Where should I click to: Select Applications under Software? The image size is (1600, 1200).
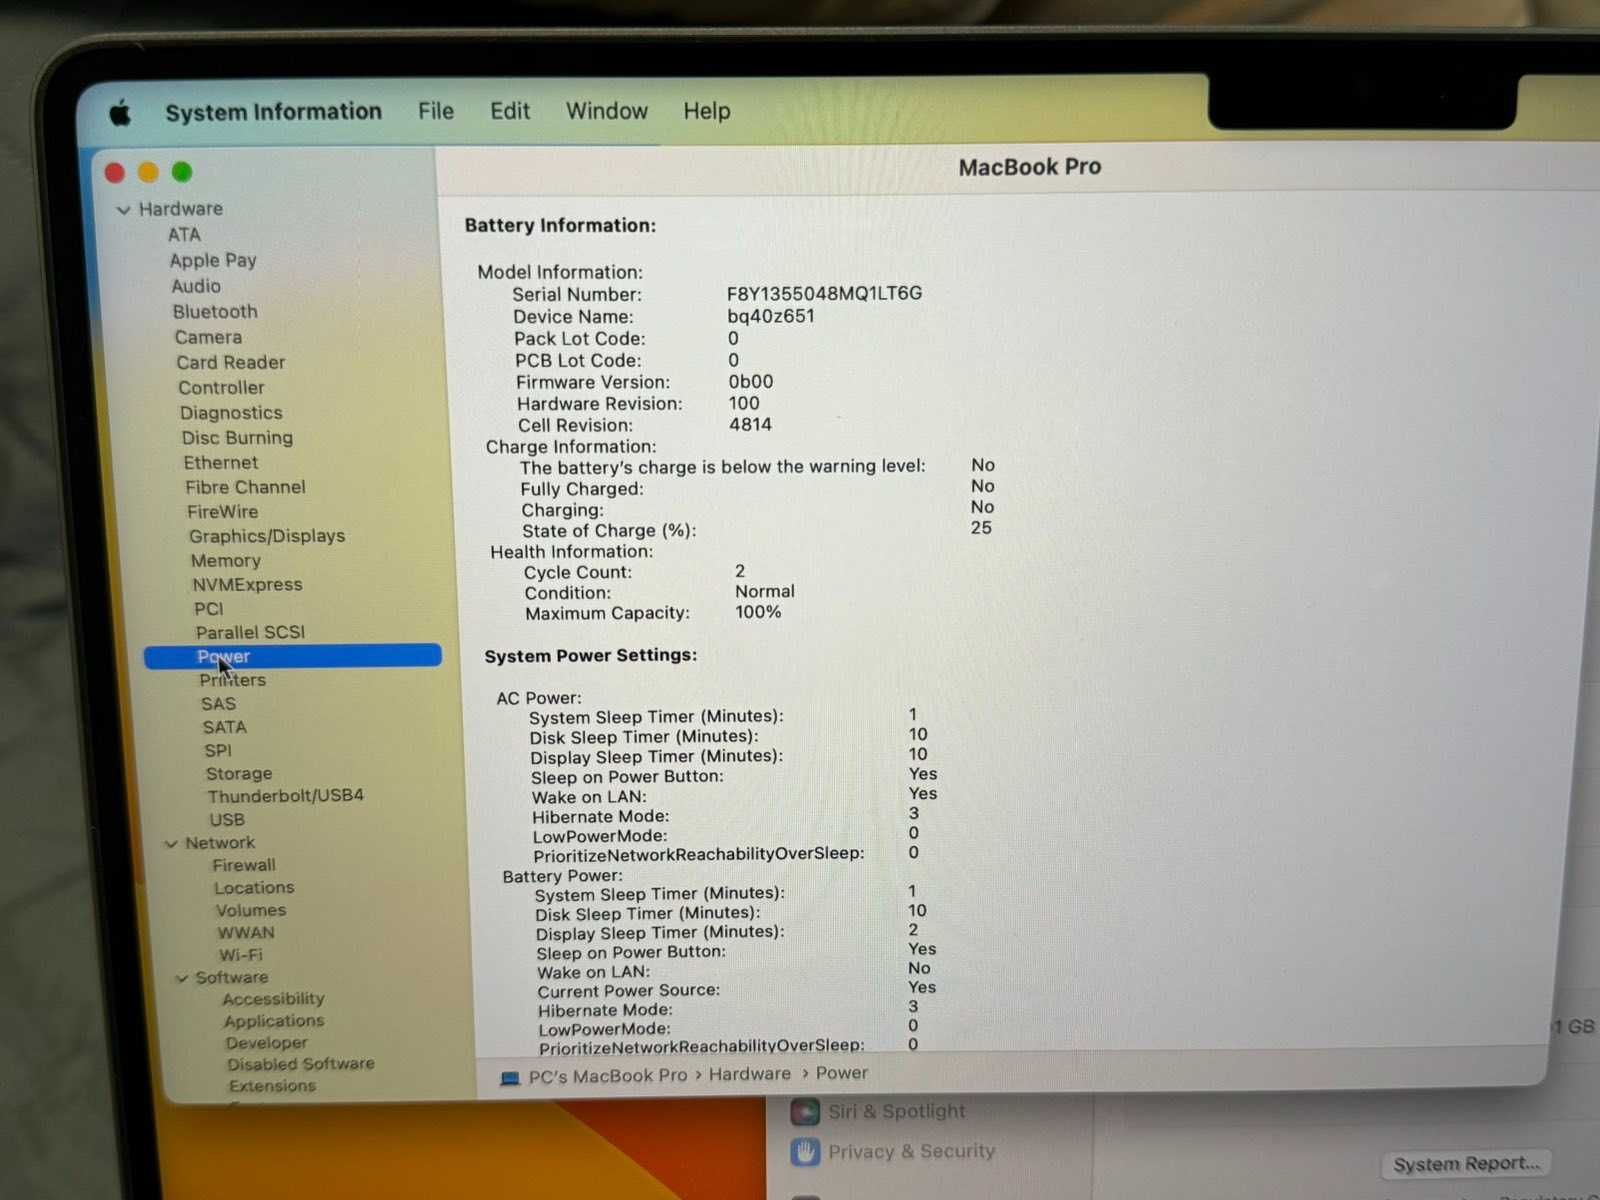tap(274, 1021)
